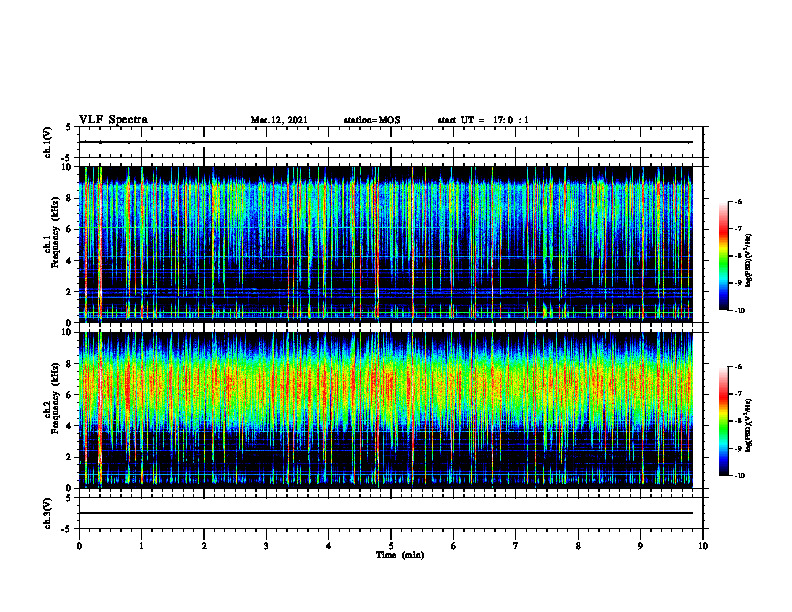Click the ch.2 color bar log(PSD) units label
Viewport: 792px width, 612px height.
coord(749,425)
